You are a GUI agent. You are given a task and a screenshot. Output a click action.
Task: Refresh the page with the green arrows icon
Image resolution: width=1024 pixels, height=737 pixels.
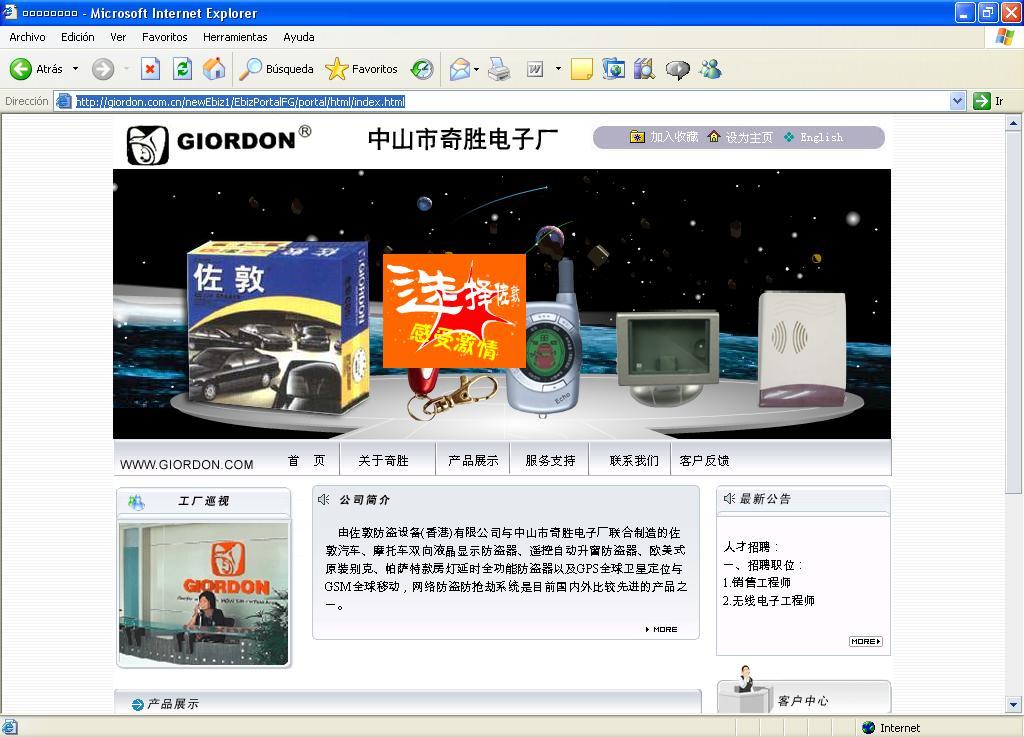pos(182,69)
